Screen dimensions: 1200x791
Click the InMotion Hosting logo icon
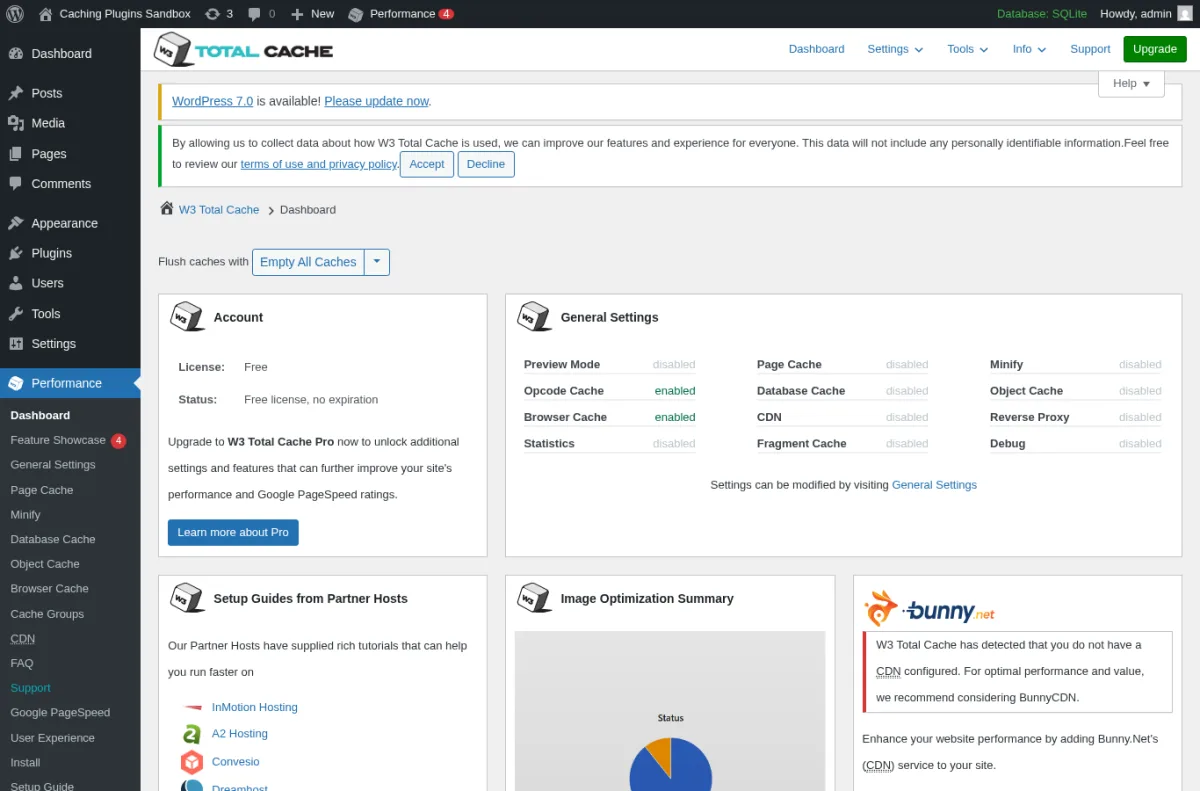pos(192,707)
